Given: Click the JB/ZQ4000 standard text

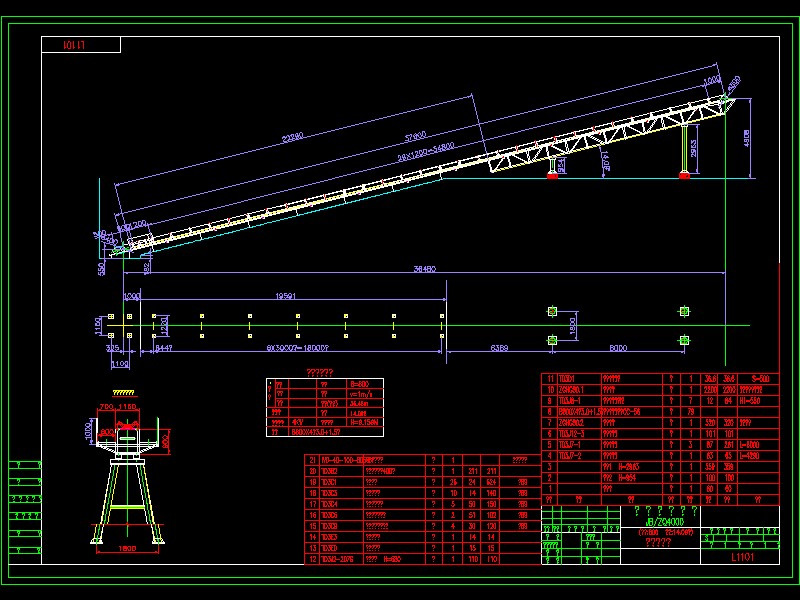Looking at the screenshot, I should coord(665,522).
